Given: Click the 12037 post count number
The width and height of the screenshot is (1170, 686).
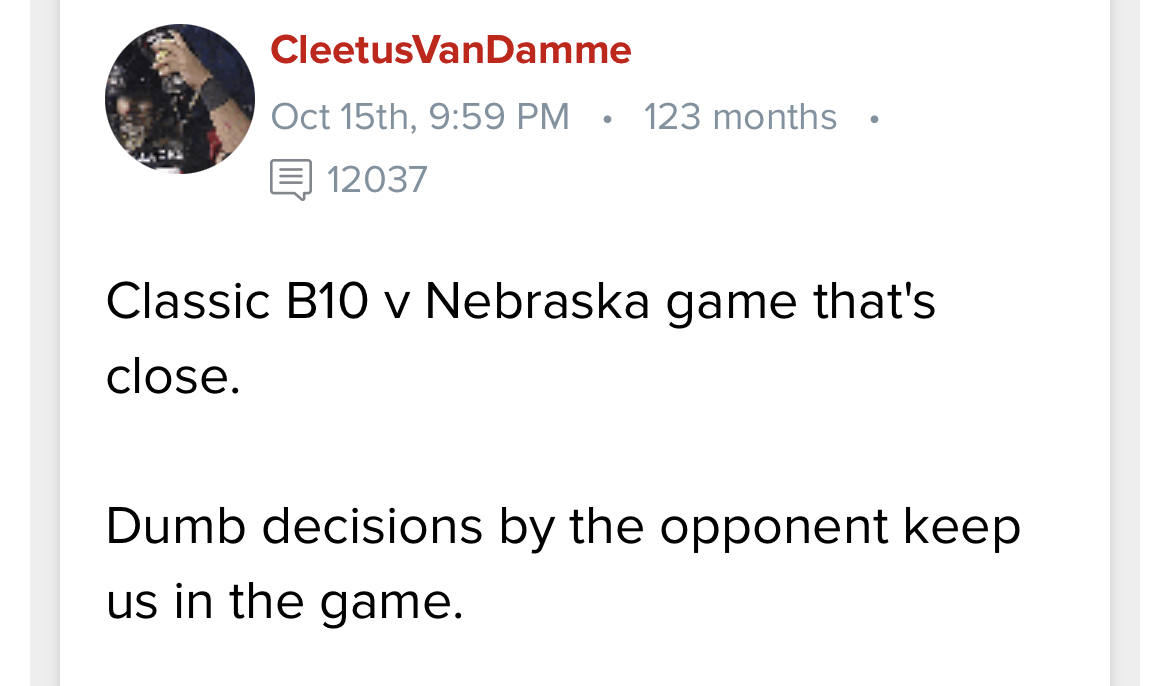Looking at the screenshot, I should pyautogui.click(x=377, y=180).
